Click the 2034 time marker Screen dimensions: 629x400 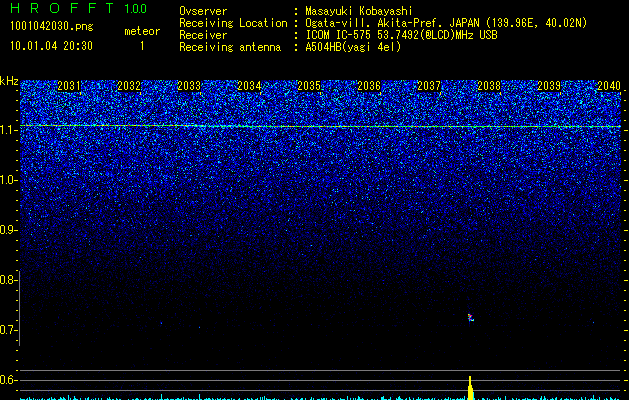(x=249, y=86)
